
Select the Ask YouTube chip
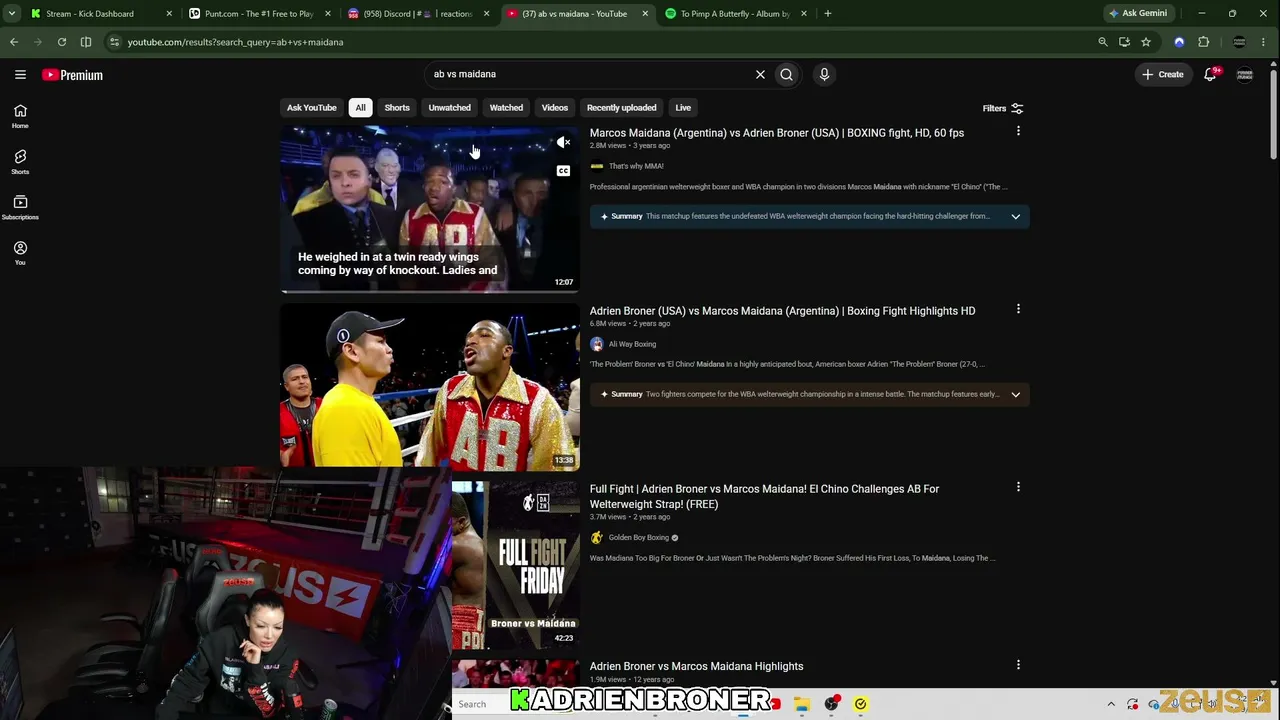coord(312,108)
